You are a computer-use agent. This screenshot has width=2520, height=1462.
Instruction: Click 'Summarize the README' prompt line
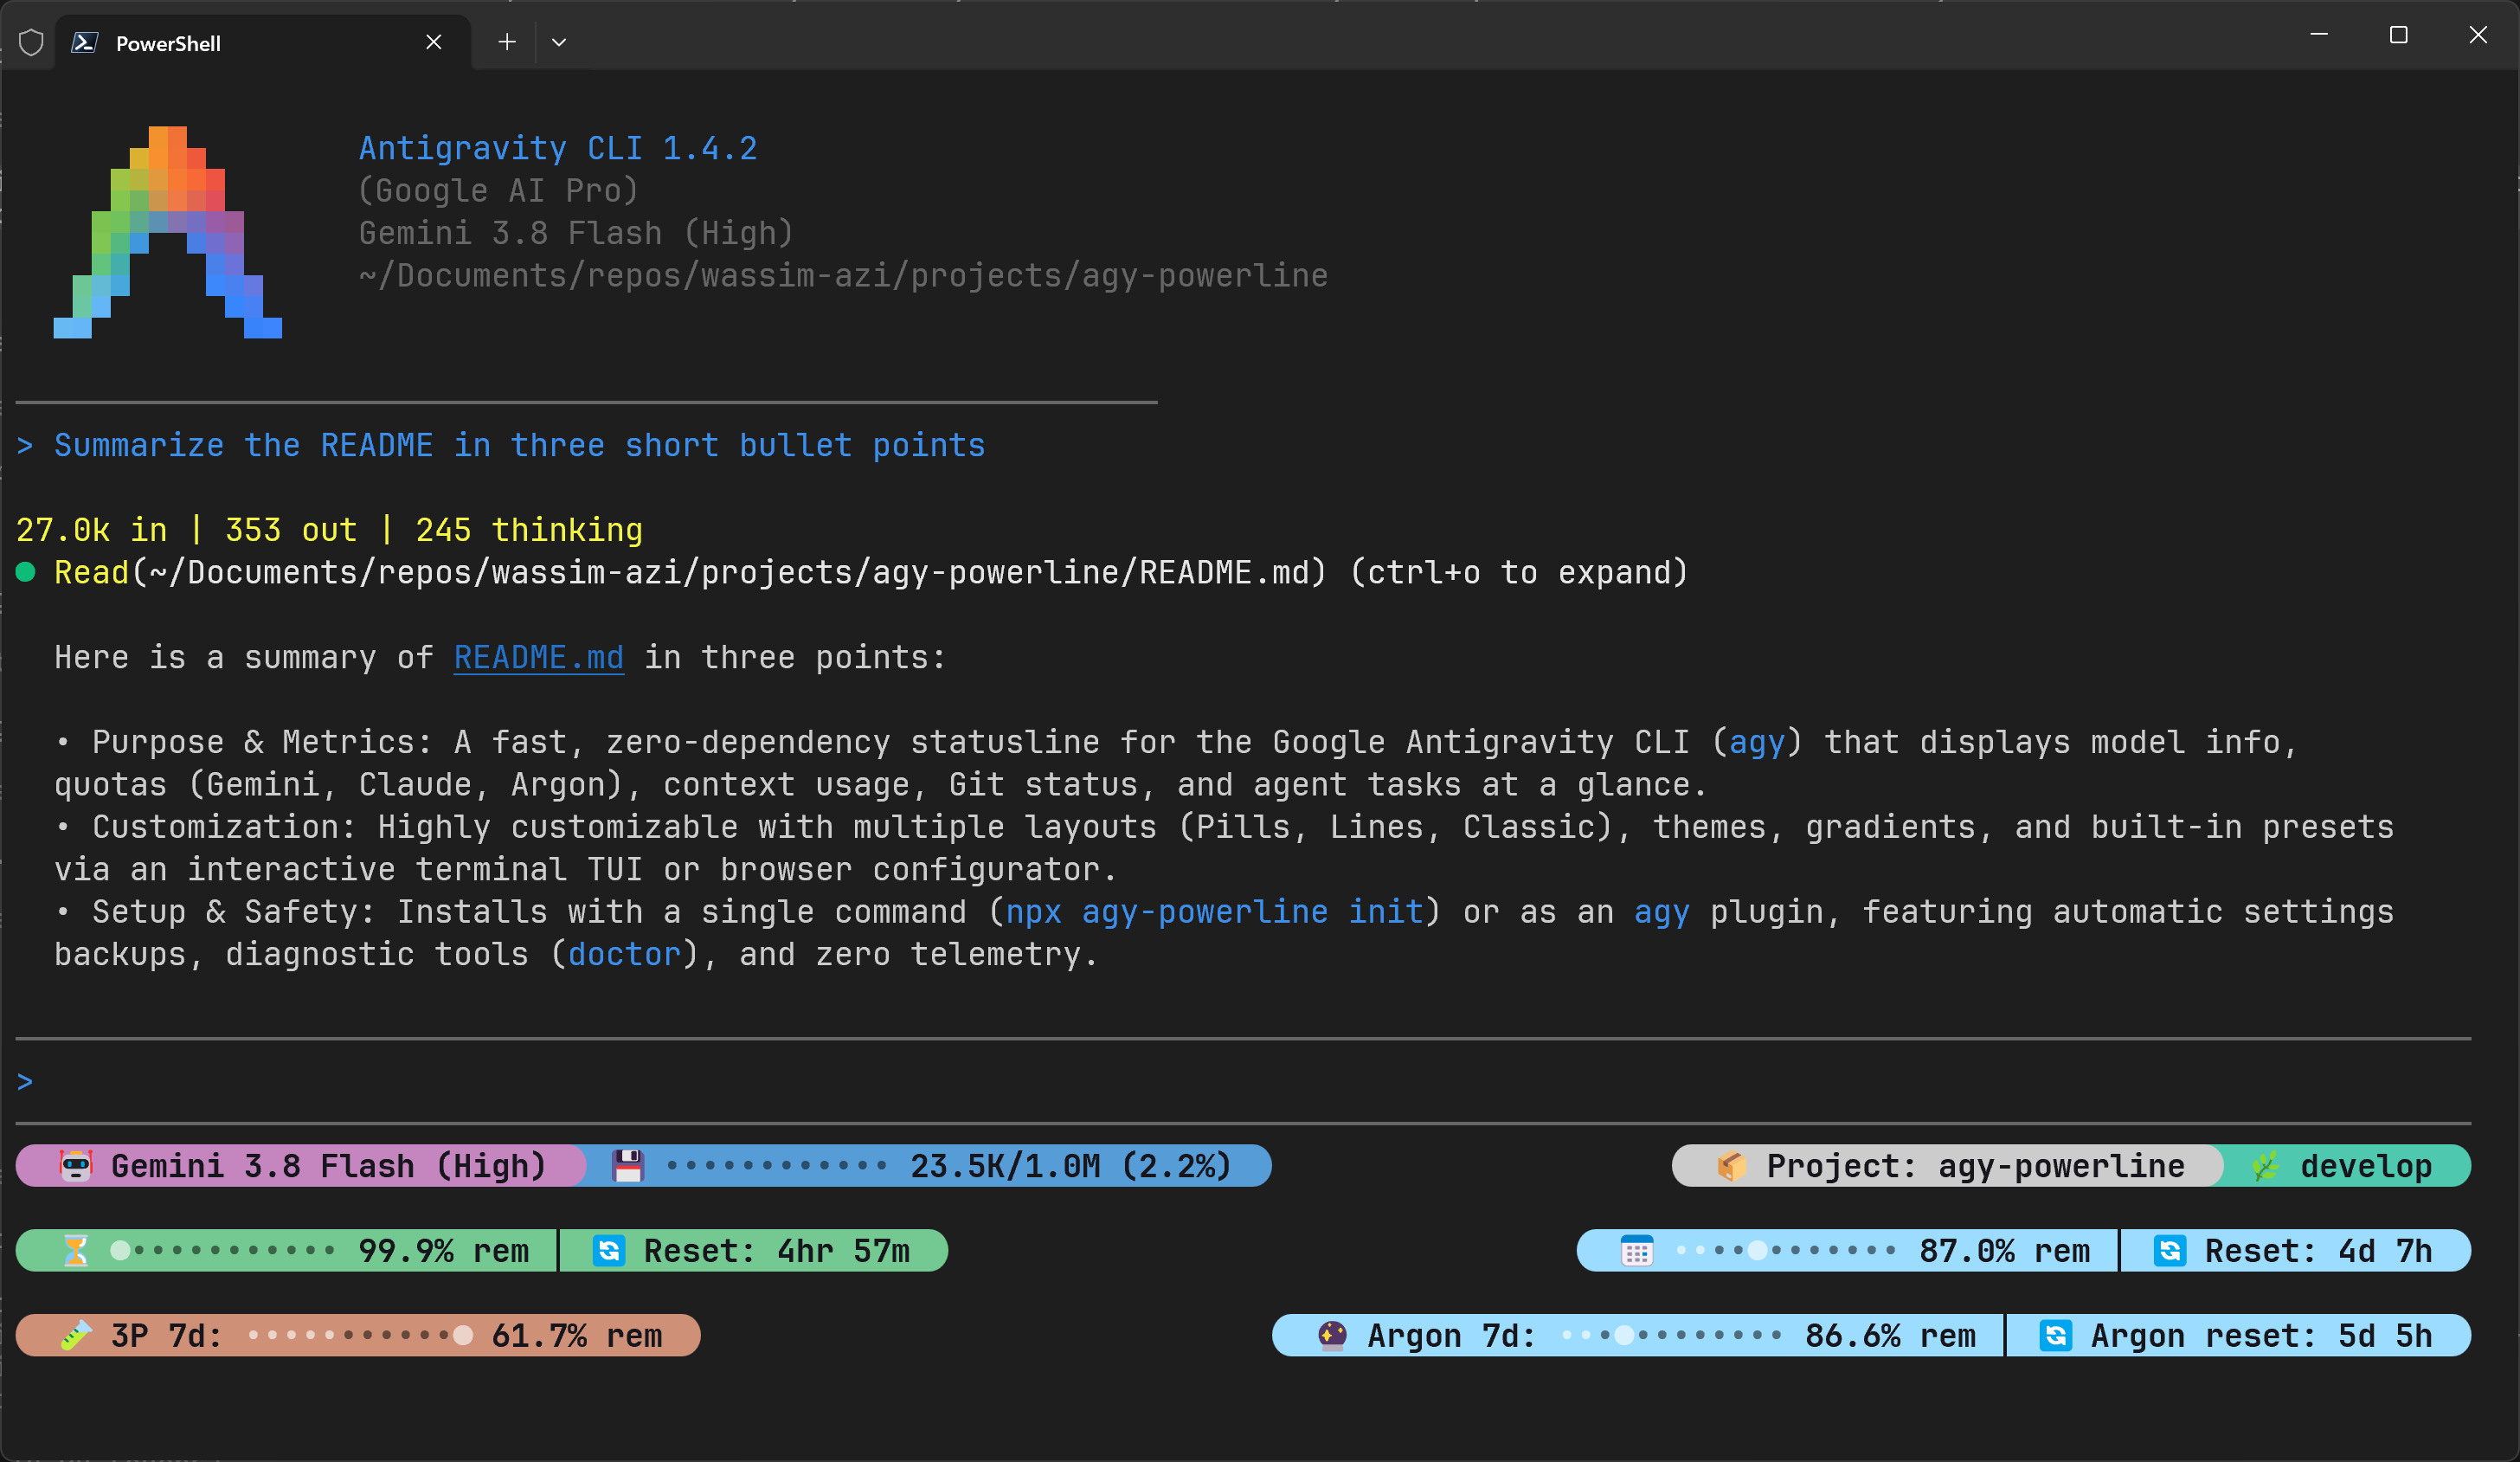pos(501,445)
